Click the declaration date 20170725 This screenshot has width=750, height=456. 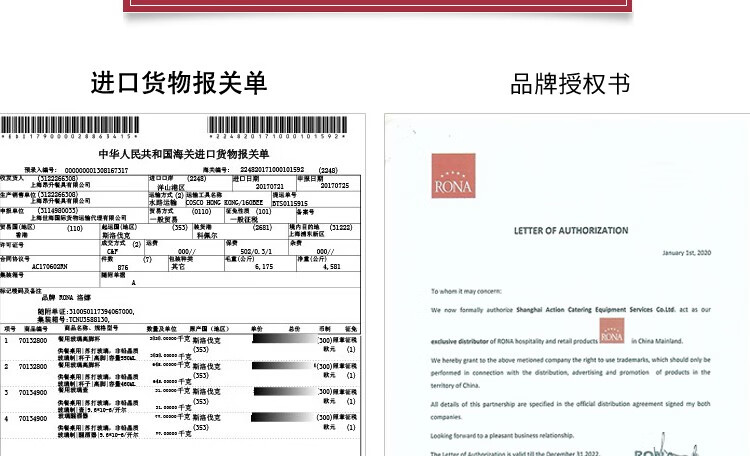334,185
